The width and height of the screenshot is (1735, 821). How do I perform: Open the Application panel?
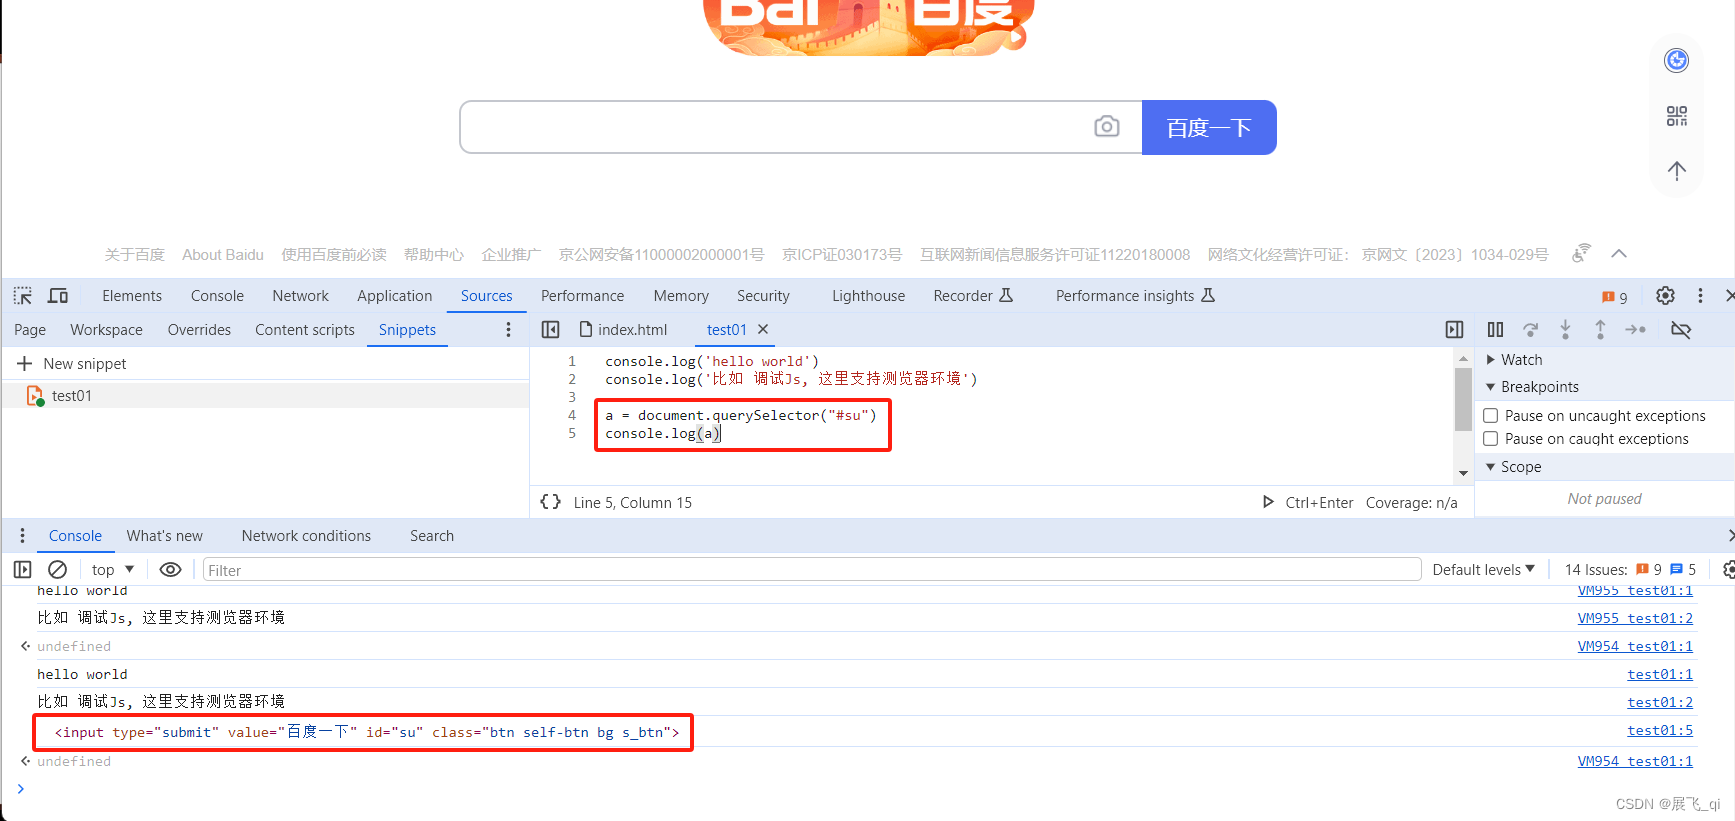tap(394, 296)
